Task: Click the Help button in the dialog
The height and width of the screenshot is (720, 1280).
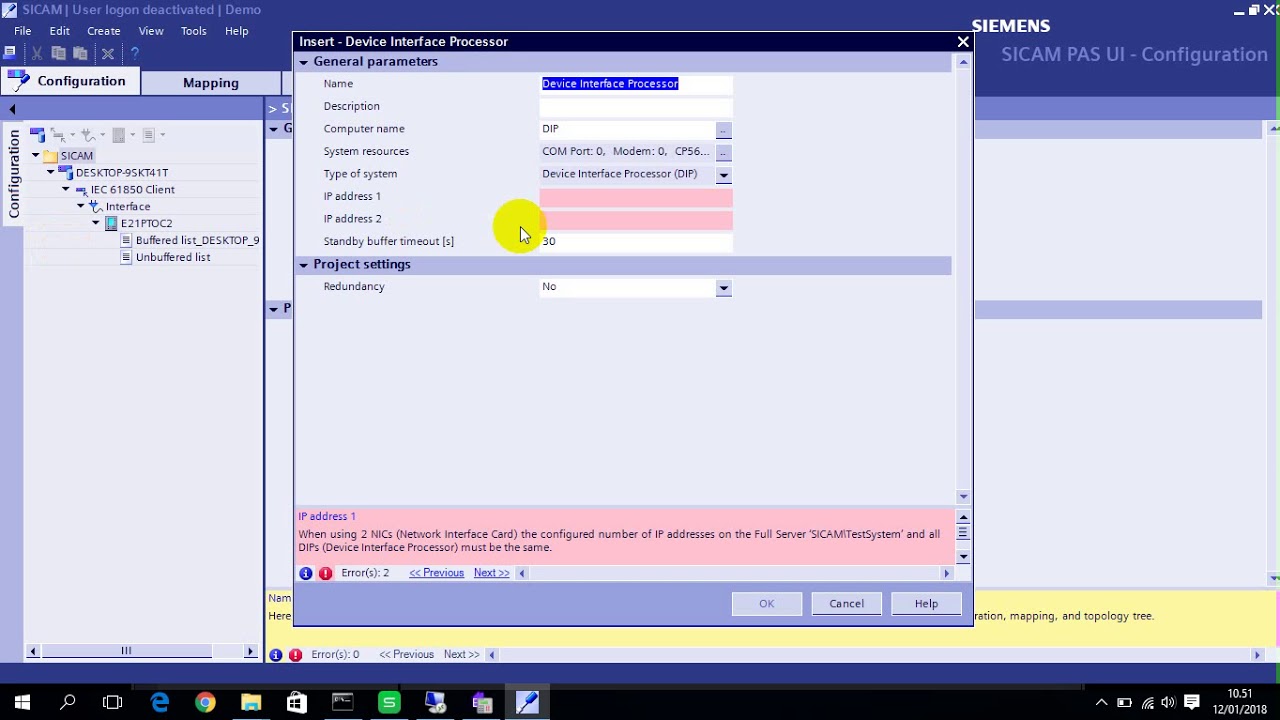Action: click(926, 603)
